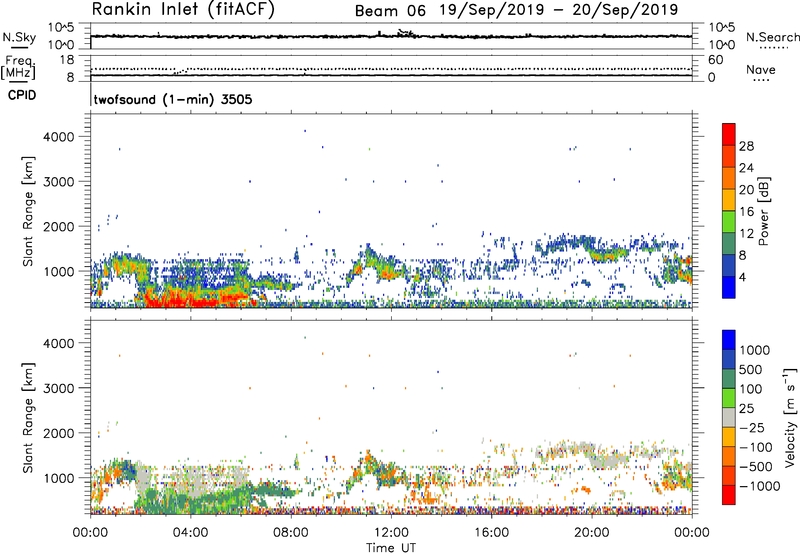Click the Power colorbar tick label 20
This screenshot has width=800, height=554.
click(x=746, y=190)
